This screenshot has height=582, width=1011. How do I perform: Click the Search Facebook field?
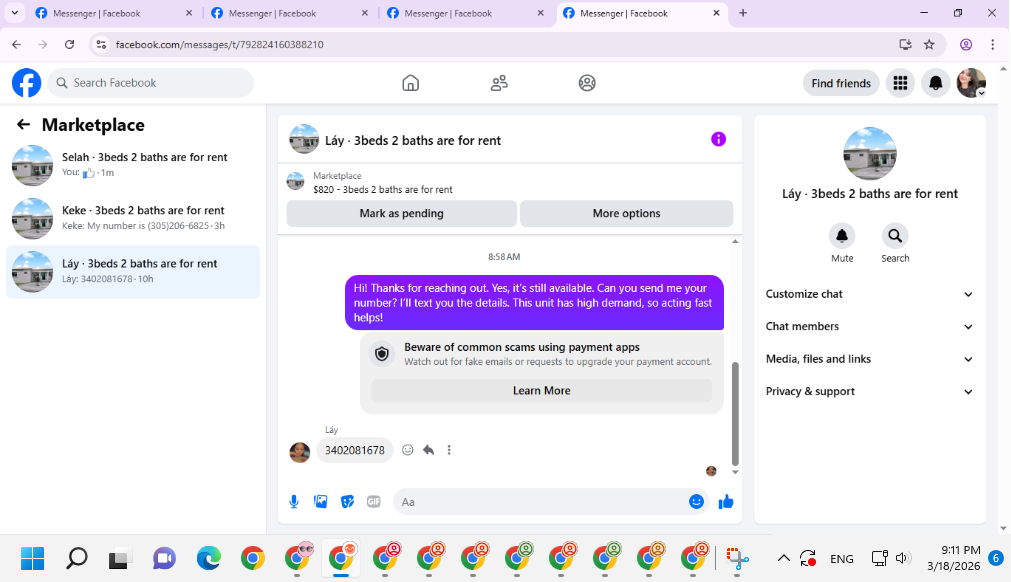[151, 83]
